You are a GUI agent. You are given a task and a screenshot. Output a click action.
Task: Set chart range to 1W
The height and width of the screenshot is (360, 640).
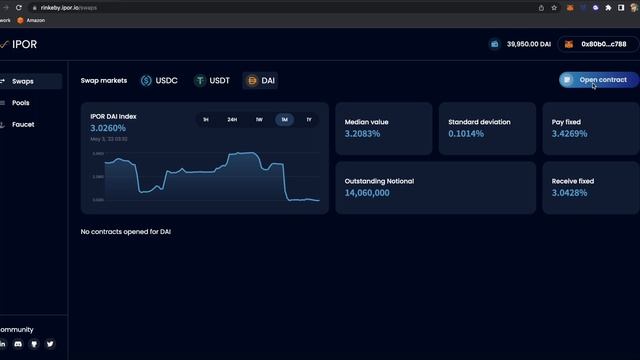[x=259, y=120]
